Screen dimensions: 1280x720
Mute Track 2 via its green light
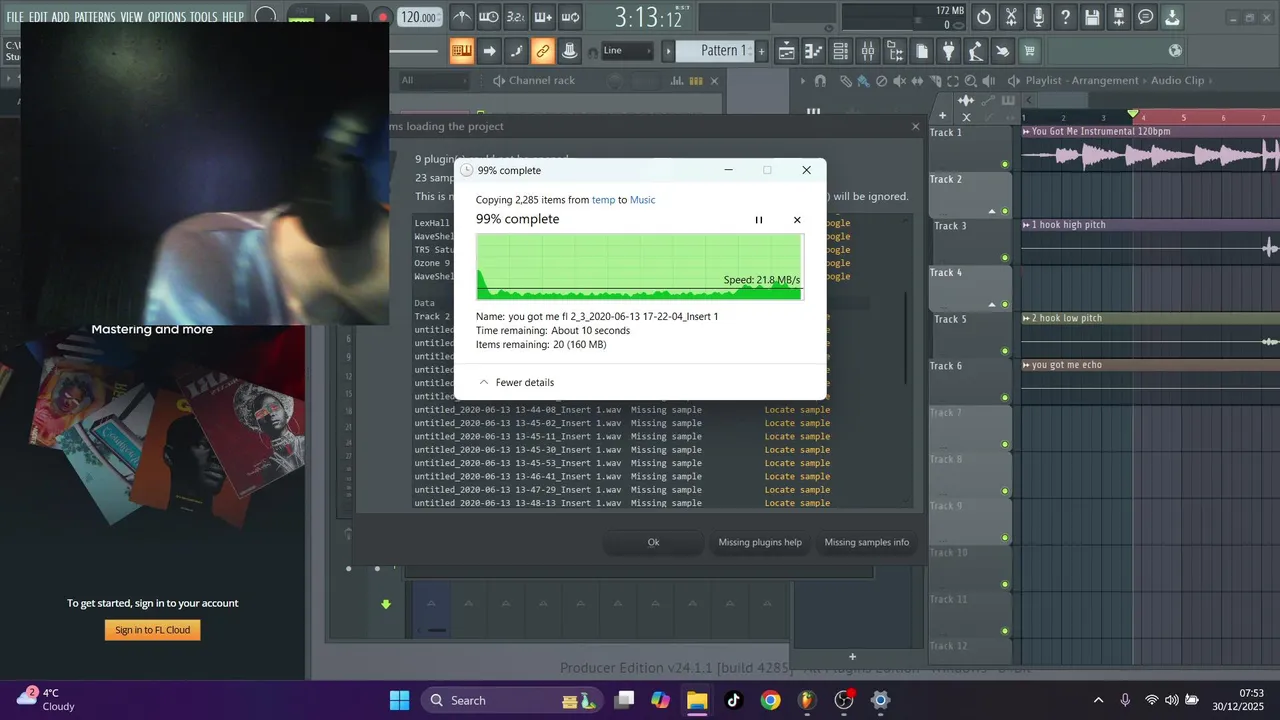tap(1005, 211)
